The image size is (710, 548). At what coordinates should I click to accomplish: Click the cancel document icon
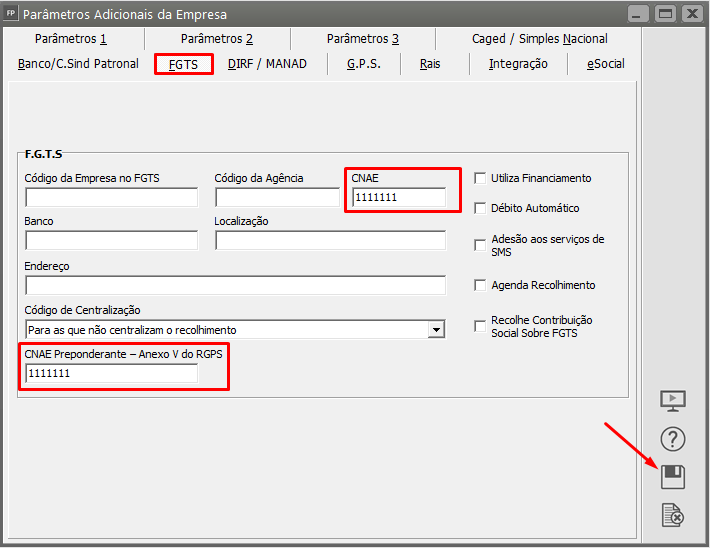[x=673, y=515]
